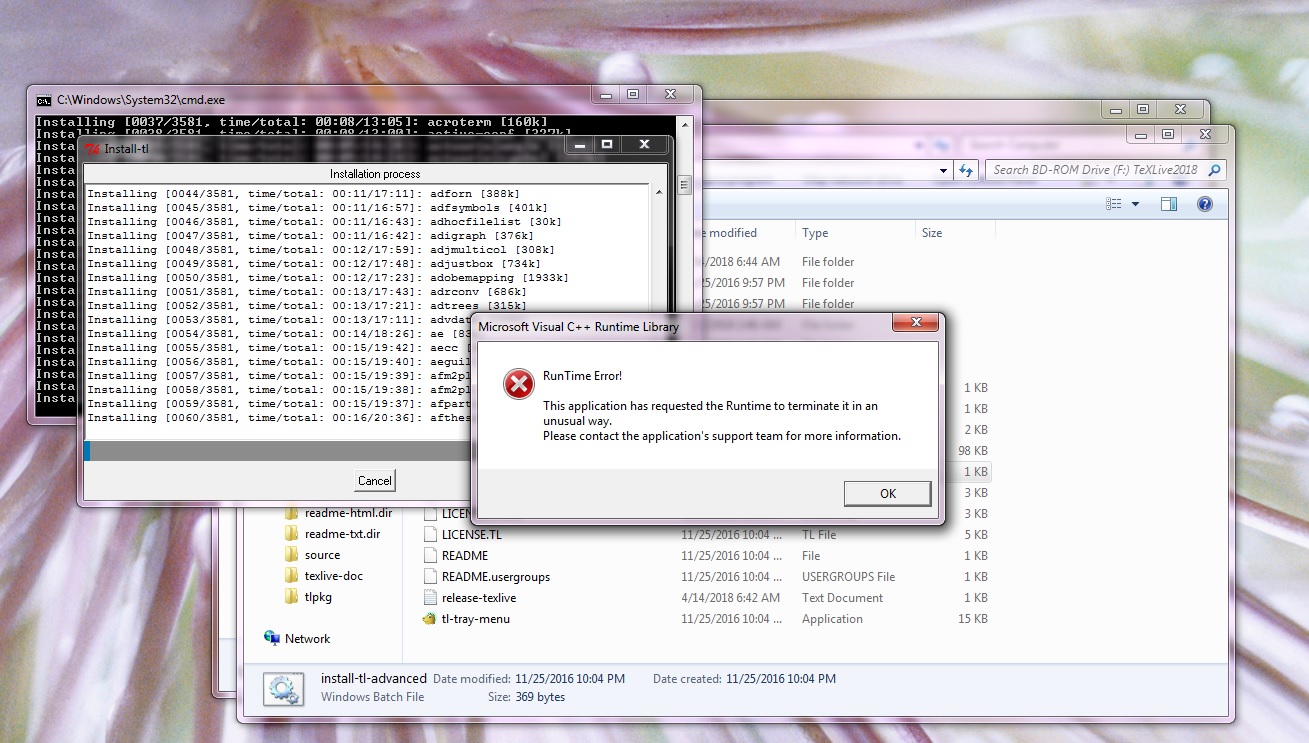Focus the Search BD-ROM Drive search box
1309x743 pixels.
pyautogui.click(x=1105, y=170)
